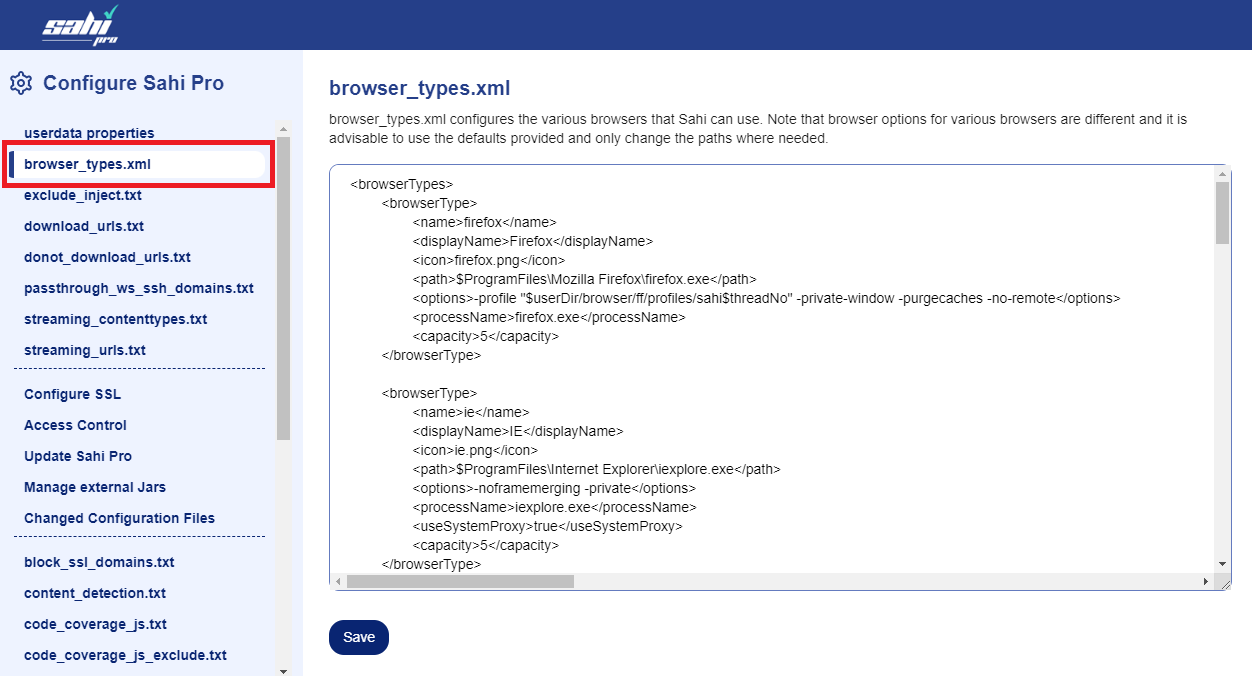Open donot_download_urls.txt in the sidebar
This screenshot has width=1252, height=676.
pos(107,257)
